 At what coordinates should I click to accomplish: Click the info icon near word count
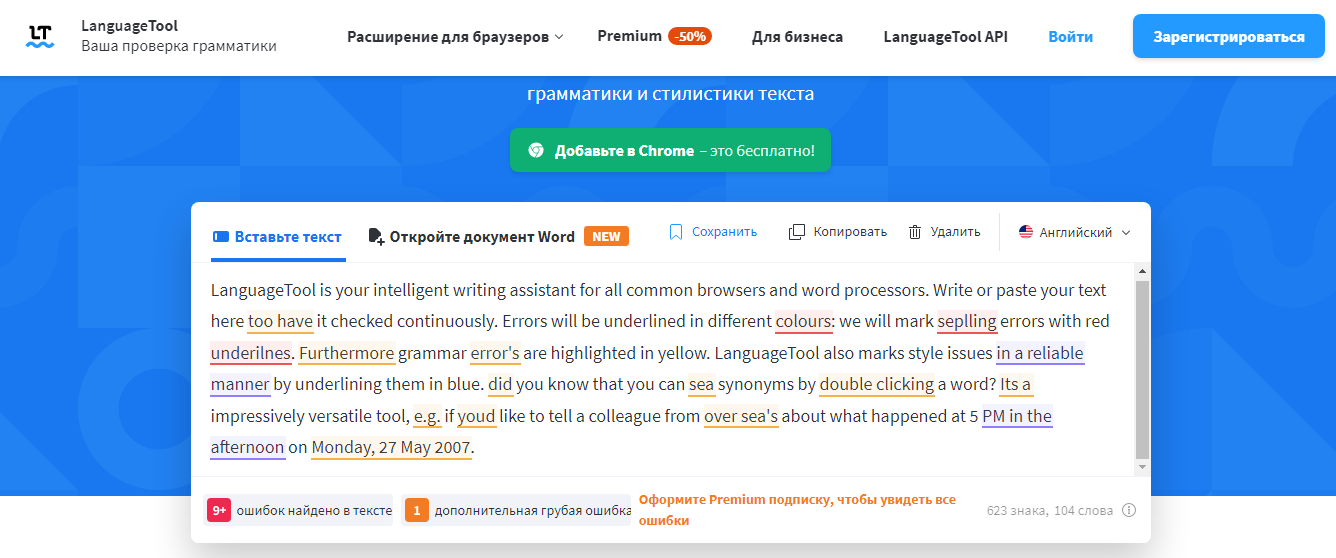click(x=1129, y=510)
